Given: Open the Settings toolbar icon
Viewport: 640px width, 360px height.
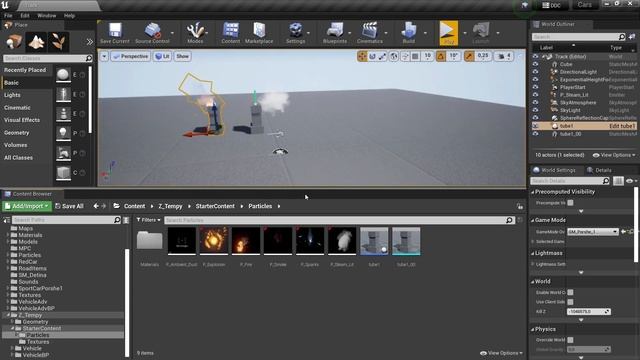Looking at the screenshot, I should click(x=296, y=33).
